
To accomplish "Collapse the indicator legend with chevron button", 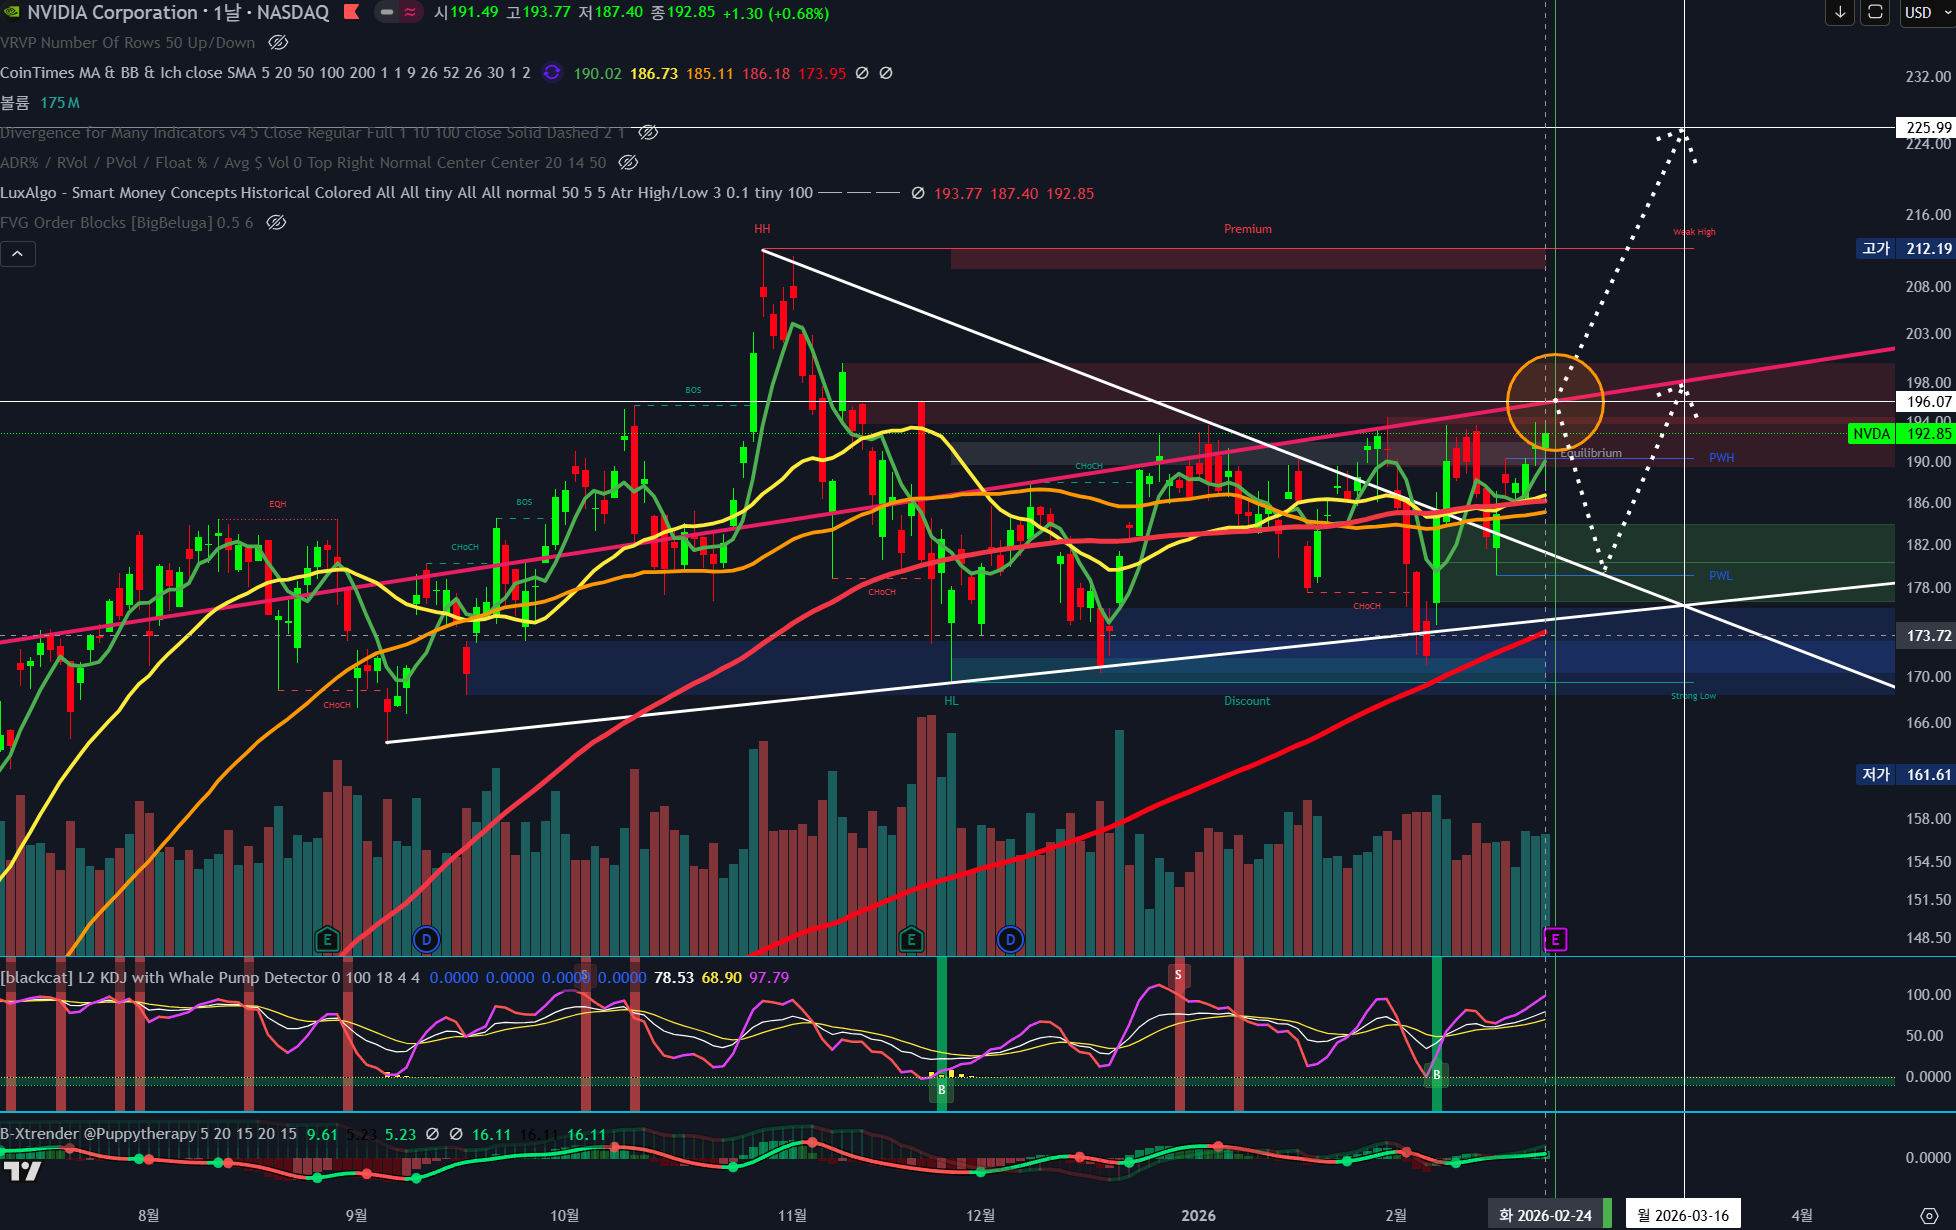I will point(18,254).
